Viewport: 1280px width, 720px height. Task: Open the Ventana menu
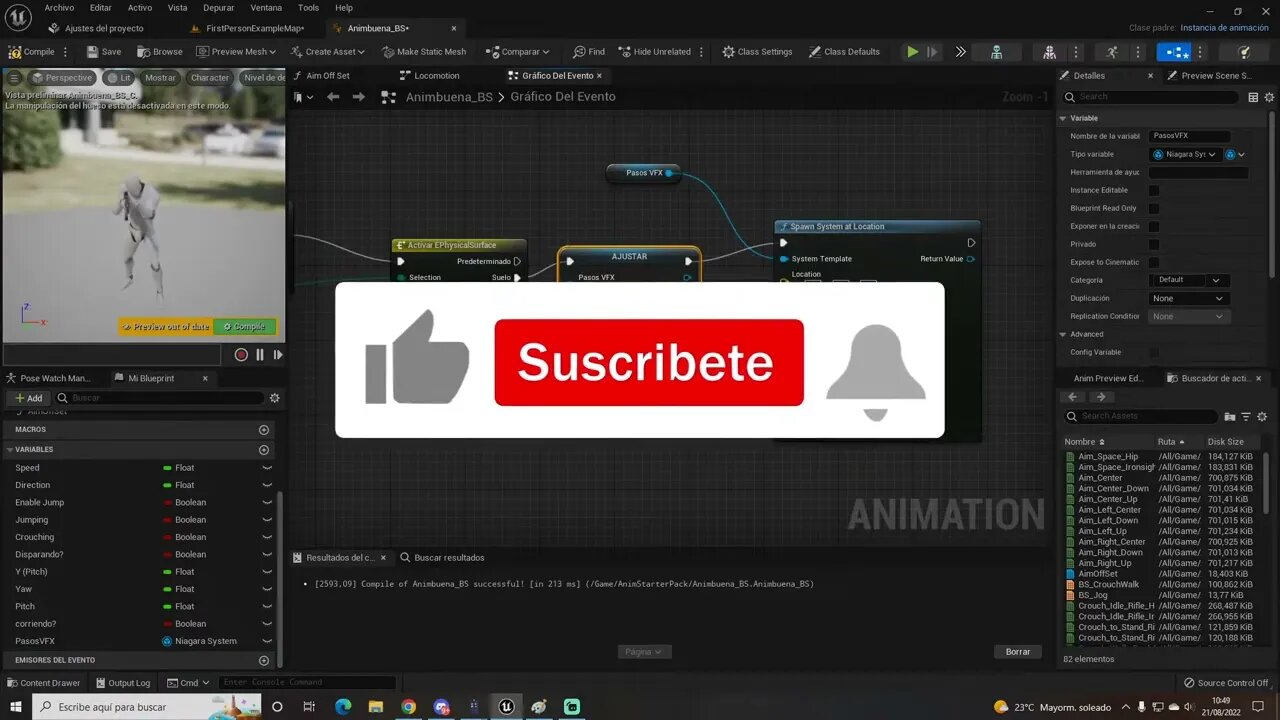pos(266,7)
